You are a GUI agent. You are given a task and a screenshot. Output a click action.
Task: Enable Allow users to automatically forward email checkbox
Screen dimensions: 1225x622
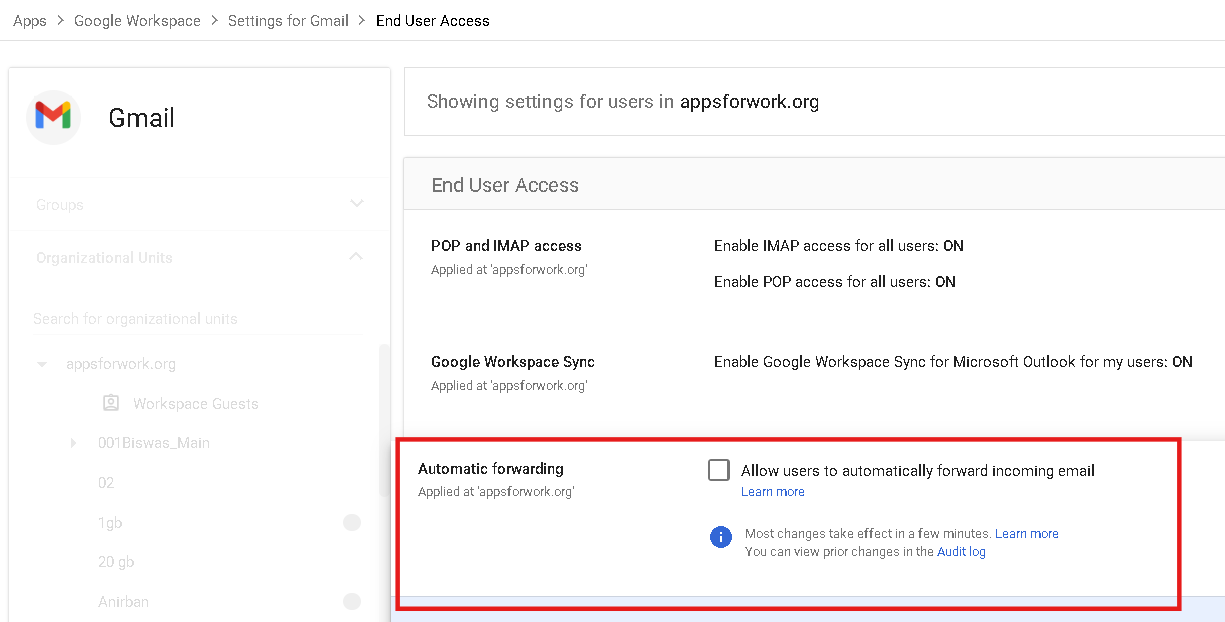[x=719, y=470]
